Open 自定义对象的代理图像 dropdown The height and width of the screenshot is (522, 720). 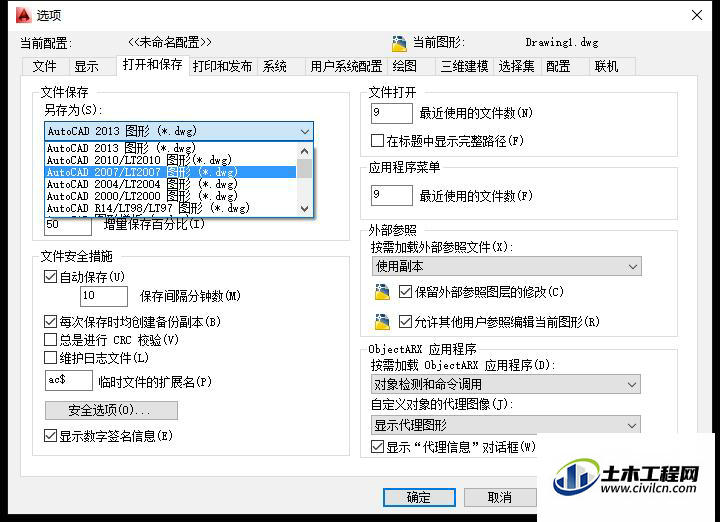point(505,425)
